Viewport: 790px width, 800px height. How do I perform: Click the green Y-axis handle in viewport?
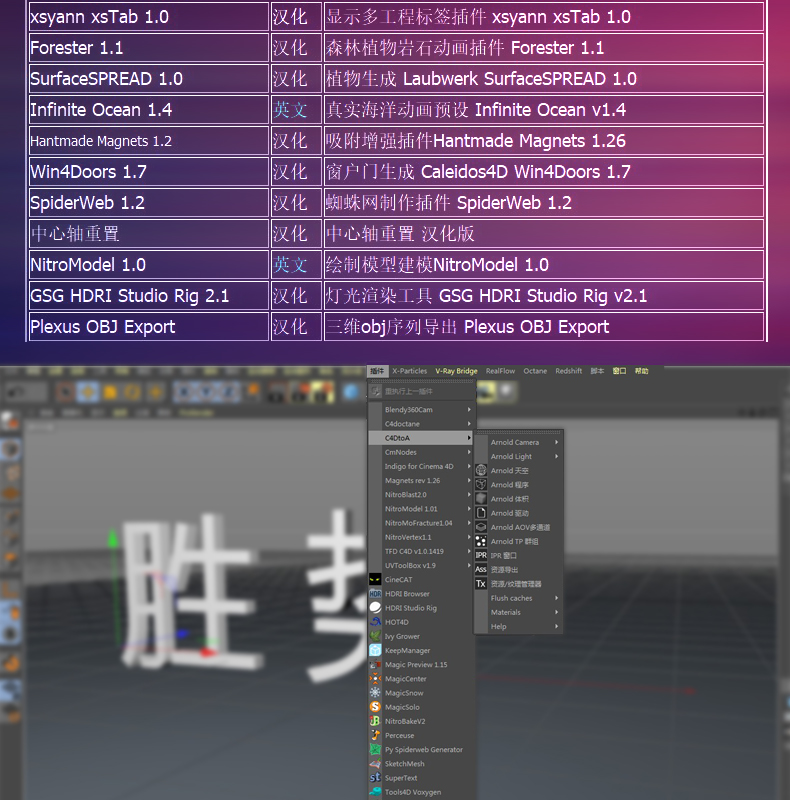pos(113,539)
